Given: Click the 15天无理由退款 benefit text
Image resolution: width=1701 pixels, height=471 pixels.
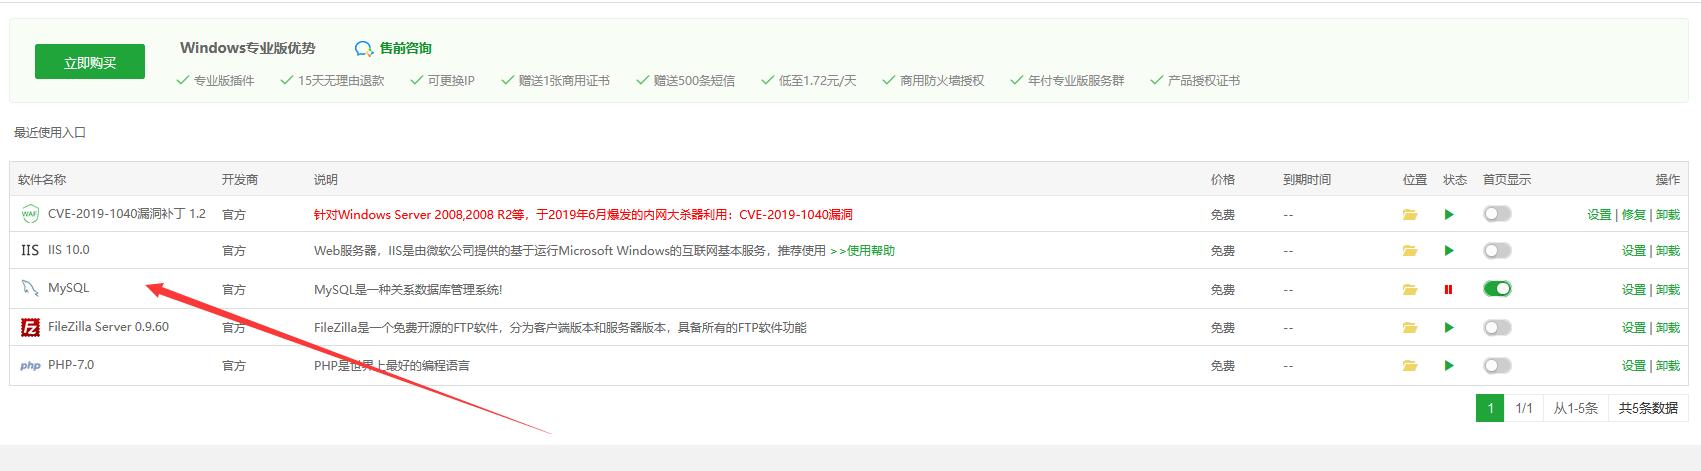Looking at the screenshot, I should (341, 81).
